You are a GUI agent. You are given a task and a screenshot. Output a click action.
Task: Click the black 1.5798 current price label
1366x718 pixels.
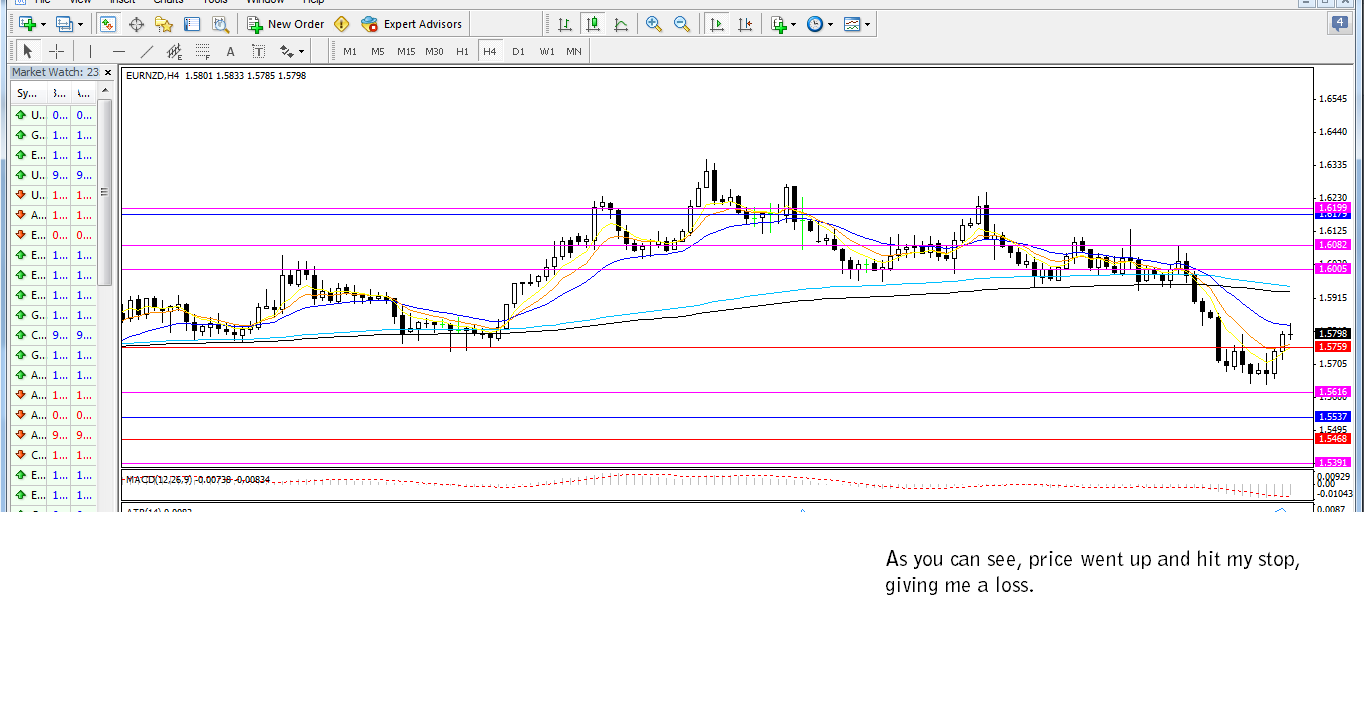[1333, 333]
